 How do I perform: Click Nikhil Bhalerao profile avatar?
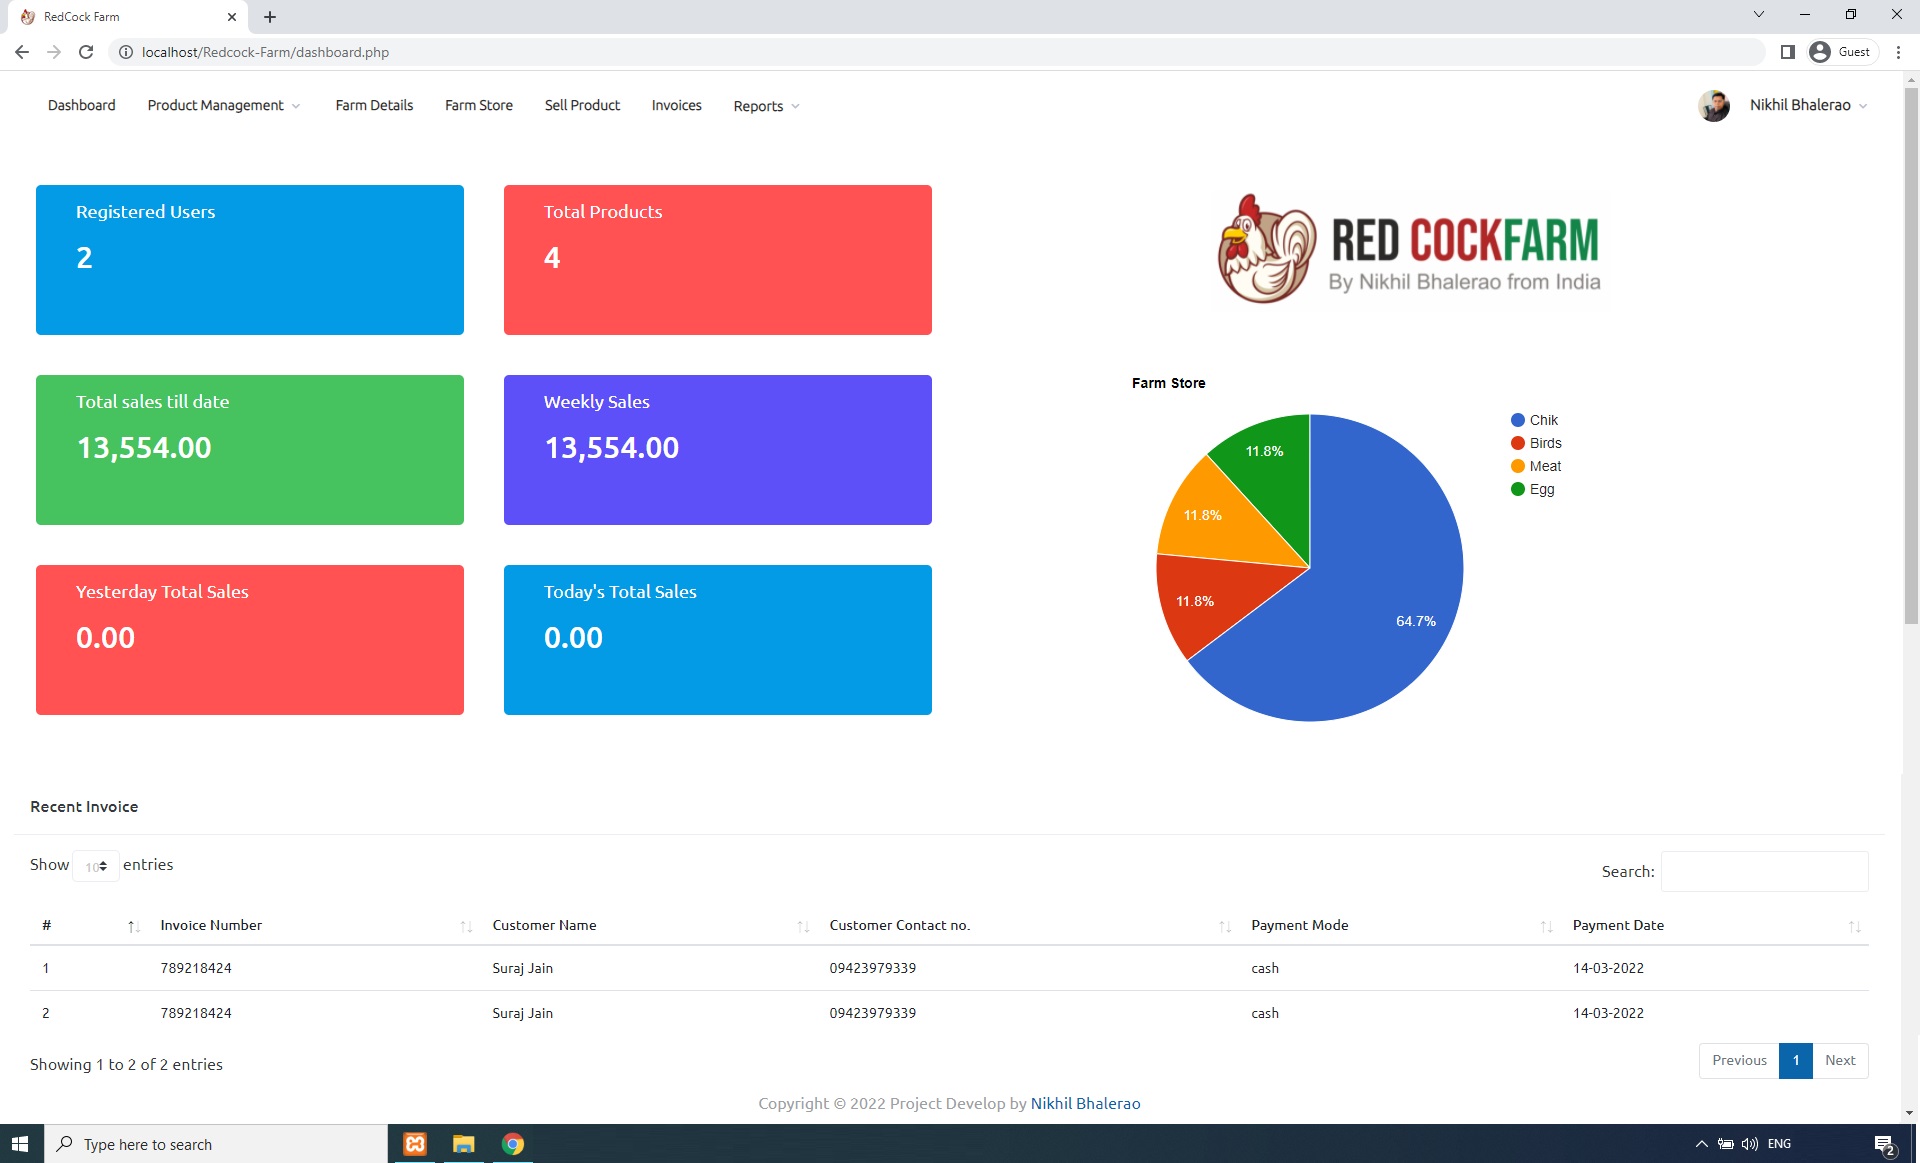coord(1717,104)
